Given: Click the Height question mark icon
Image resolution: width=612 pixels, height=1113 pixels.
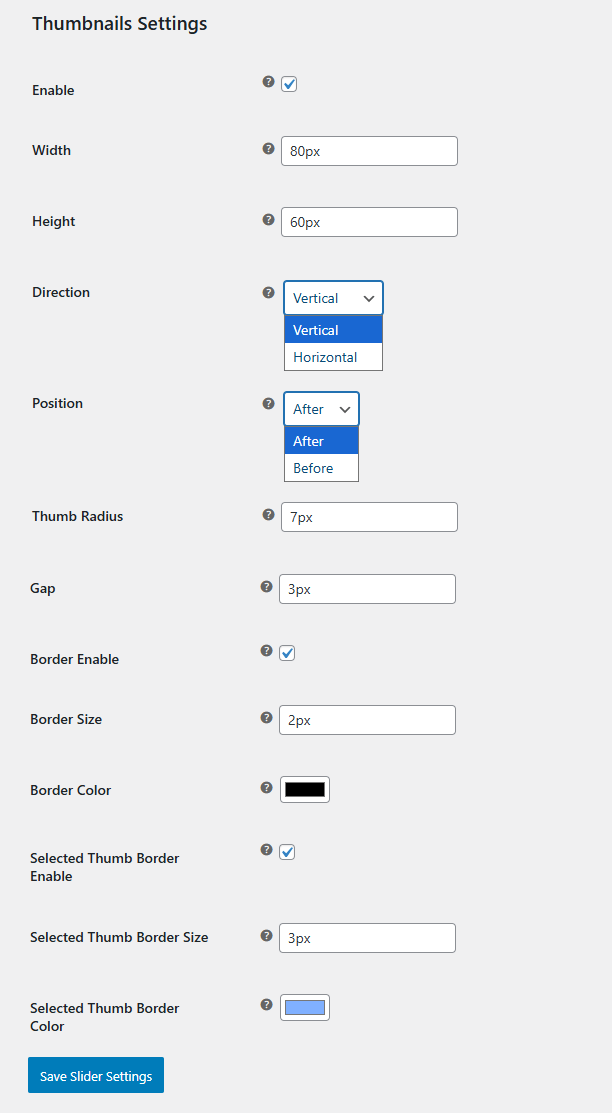Looking at the screenshot, I should [x=268, y=219].
